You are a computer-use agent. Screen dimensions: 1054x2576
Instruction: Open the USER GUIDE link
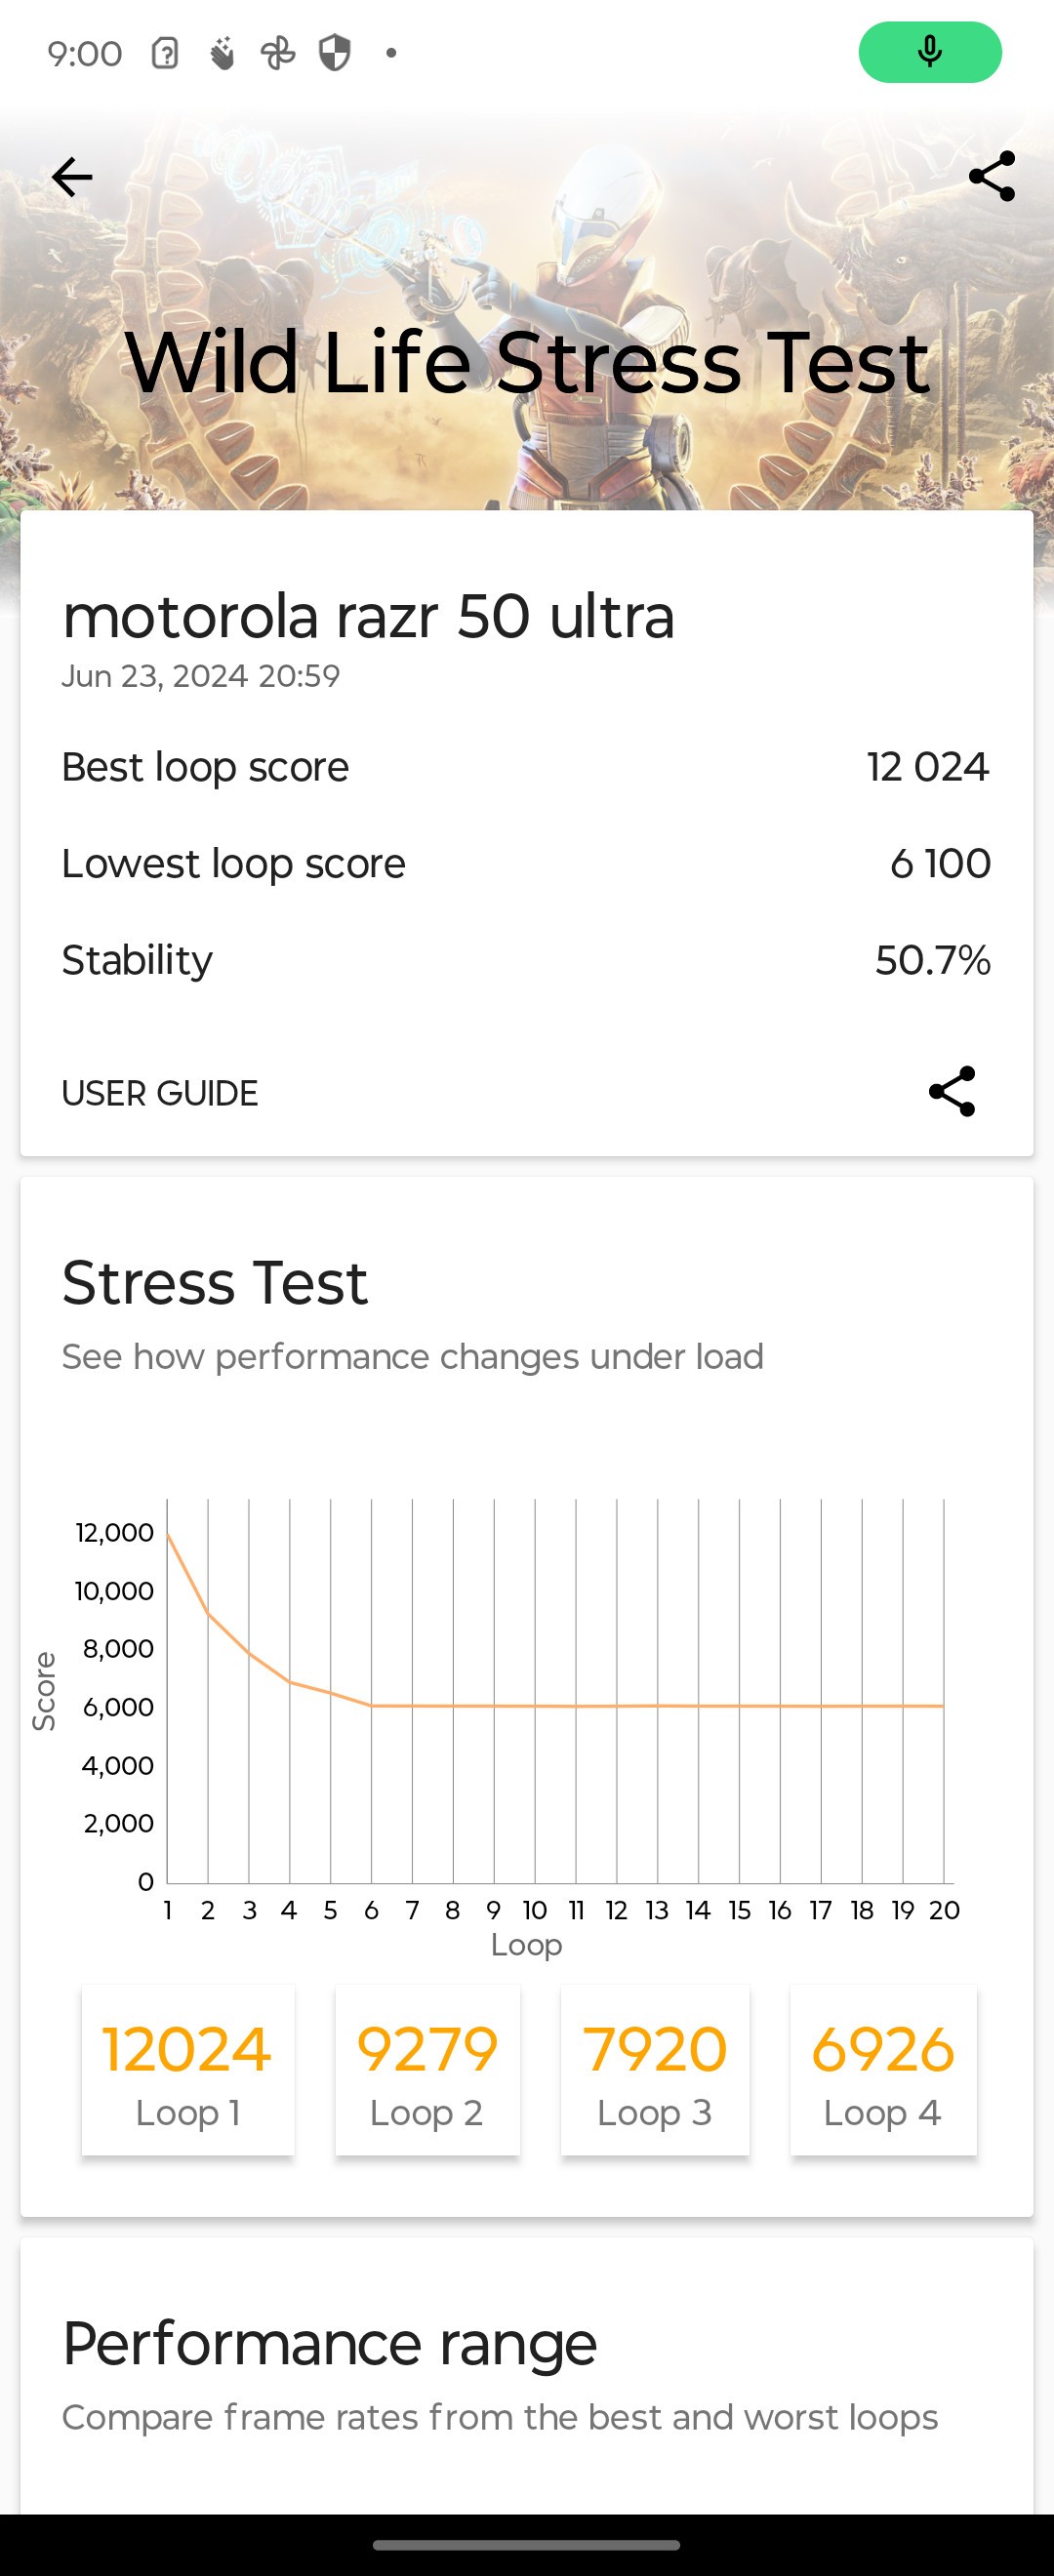[x=160, y=1093]
